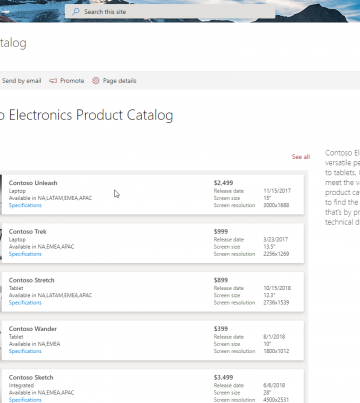Select the Contoso Unleash product title

click(x=33, y=183)
